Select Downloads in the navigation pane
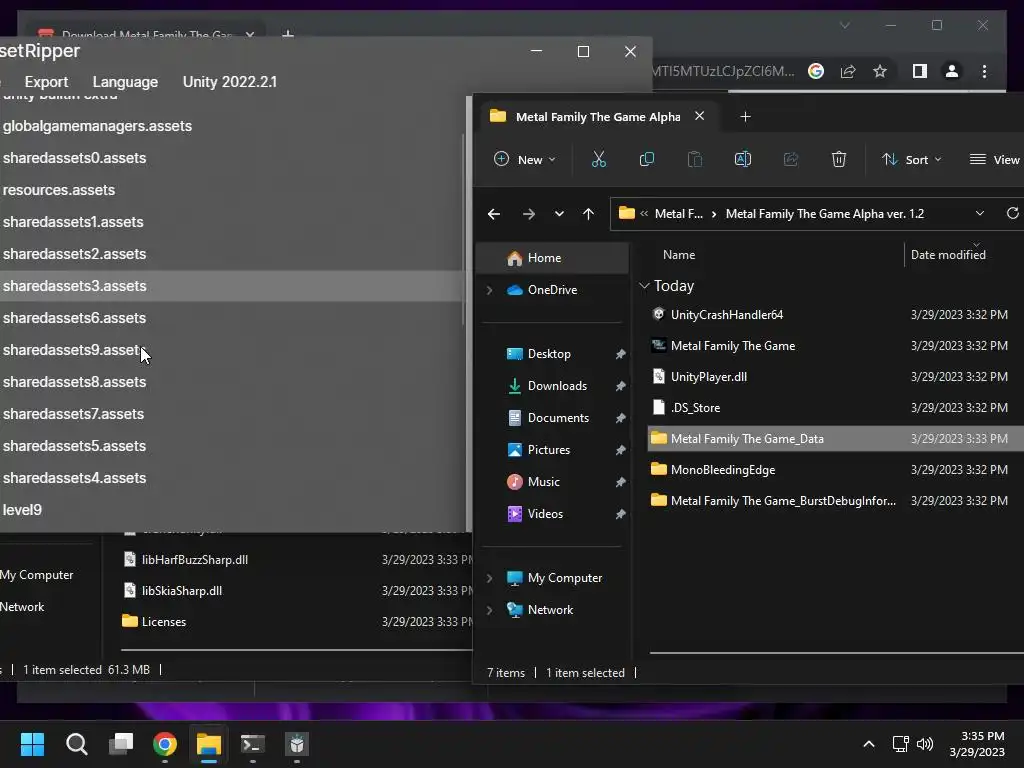Viewport: 1024px width, 768px height. (x=554, y=386)
